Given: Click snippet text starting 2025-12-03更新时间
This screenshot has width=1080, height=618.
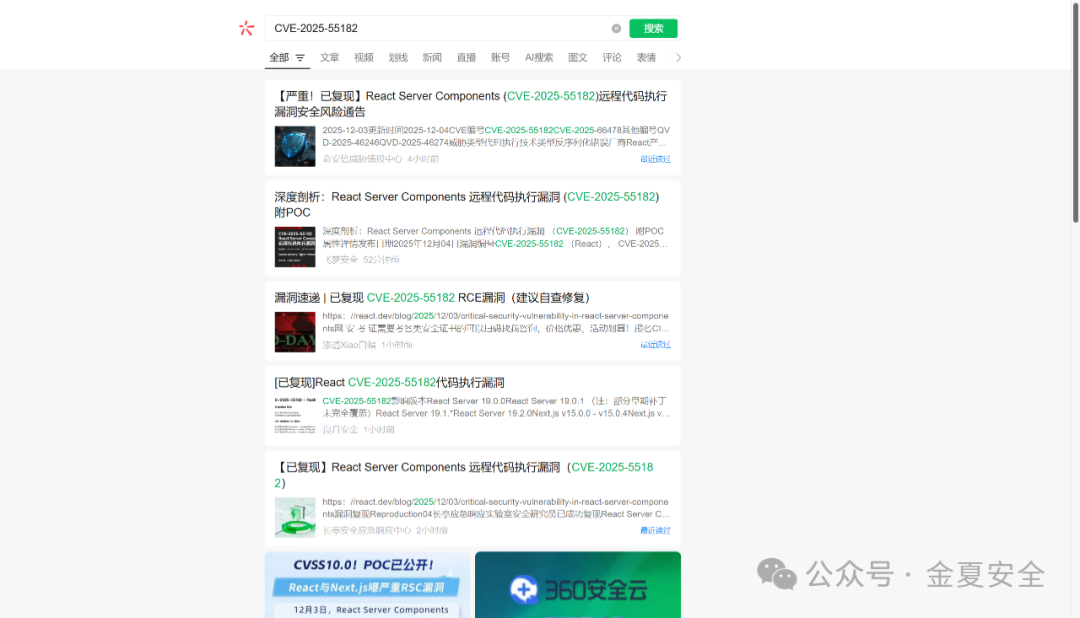Looking at the screenshot, I should pos(496,136).
